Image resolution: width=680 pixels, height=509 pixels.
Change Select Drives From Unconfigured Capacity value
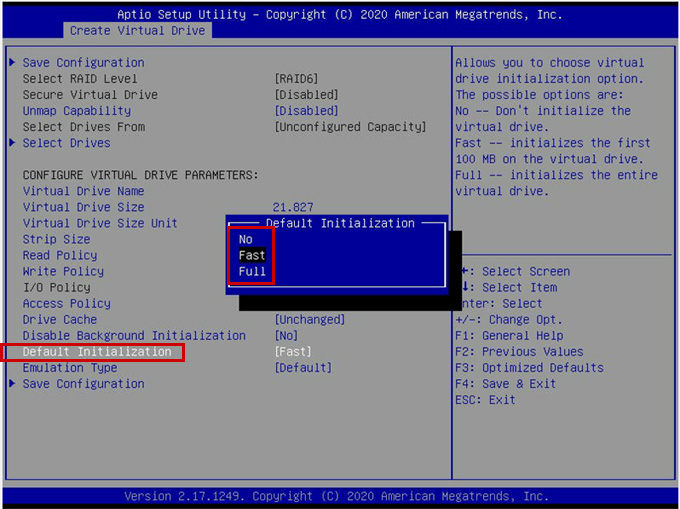tap(350, 127)
